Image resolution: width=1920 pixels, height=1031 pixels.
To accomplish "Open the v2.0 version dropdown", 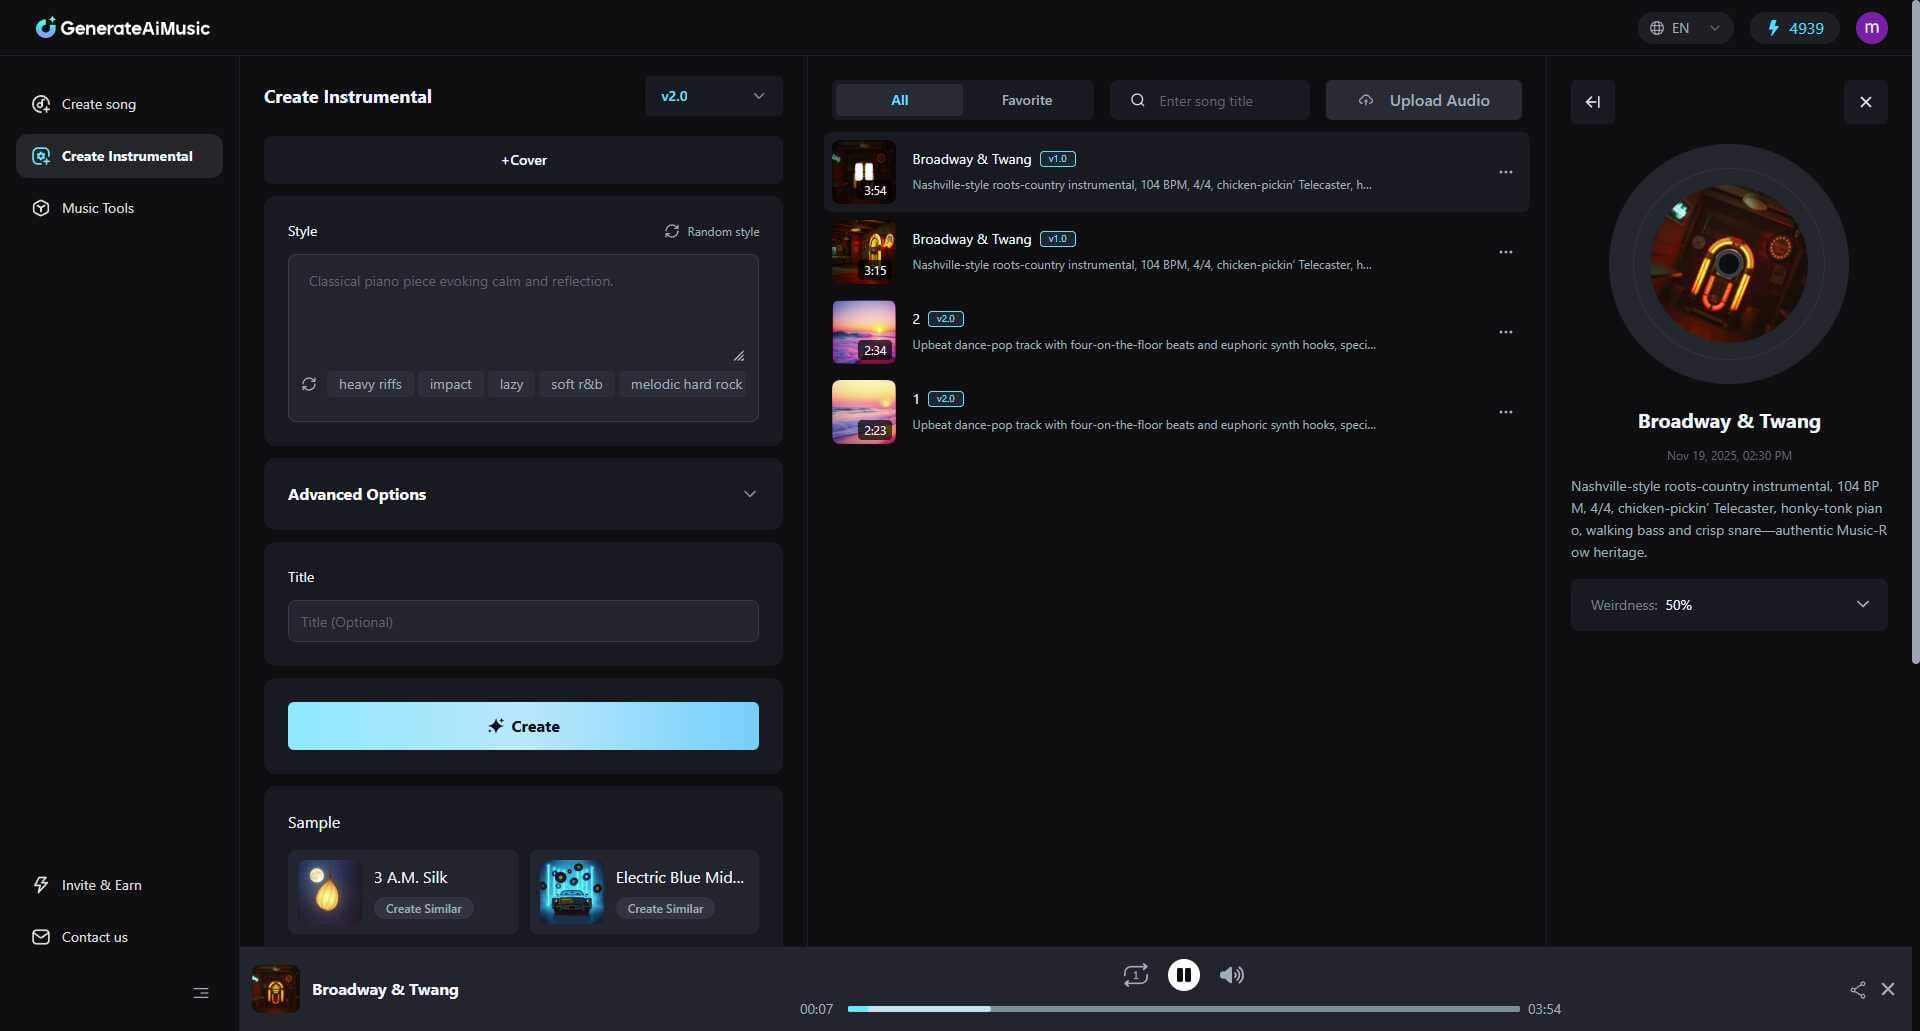I will tap(713, 96).
